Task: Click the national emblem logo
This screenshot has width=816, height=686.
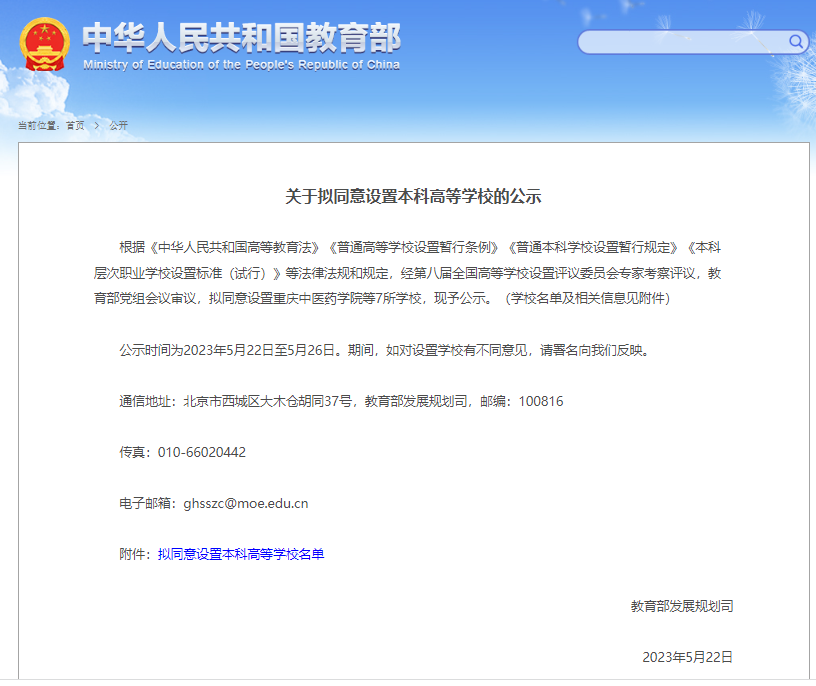Action: [x=45, y=44]
